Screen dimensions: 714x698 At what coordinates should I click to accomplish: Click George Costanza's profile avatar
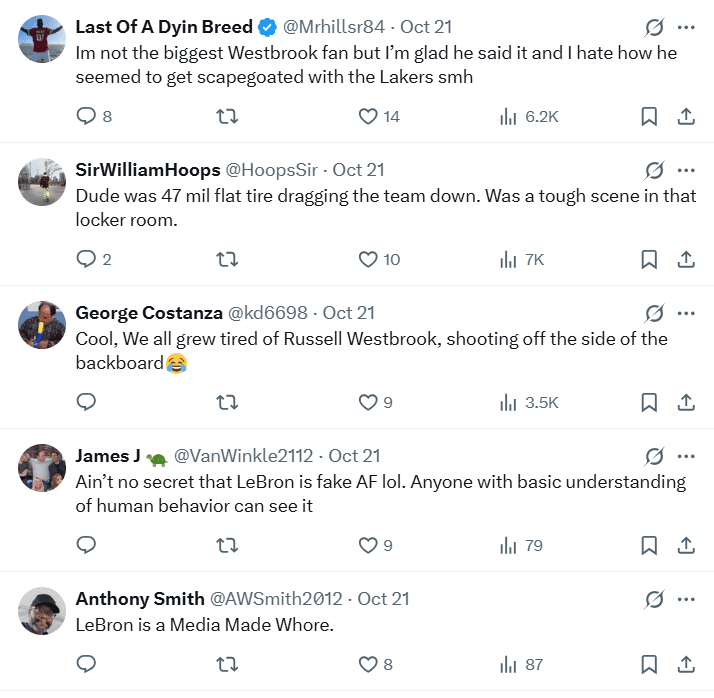43,323
